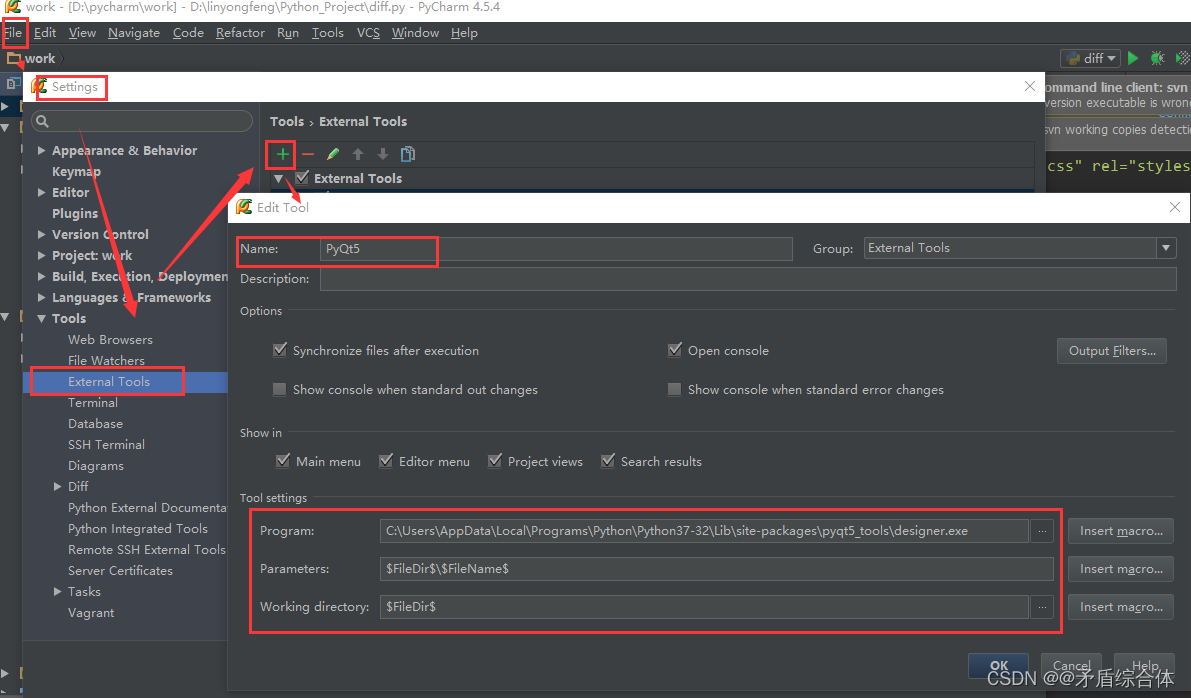The height and width of the screenshot is (698, 1191).
Task: Expand the Diff settings node
Action: tap(57, 486)
